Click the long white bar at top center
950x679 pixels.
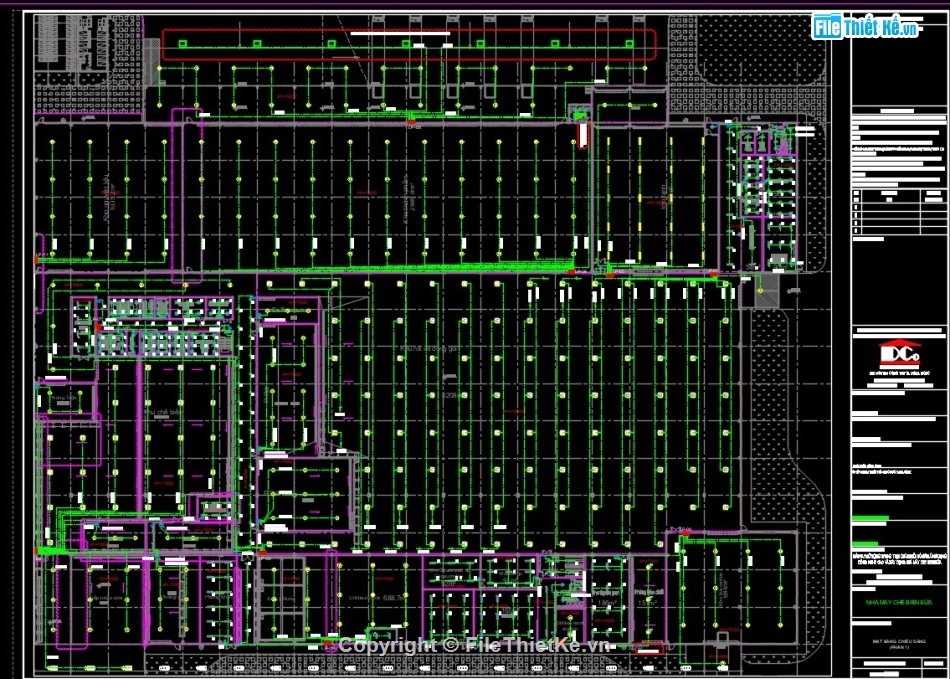click(401, 32)
